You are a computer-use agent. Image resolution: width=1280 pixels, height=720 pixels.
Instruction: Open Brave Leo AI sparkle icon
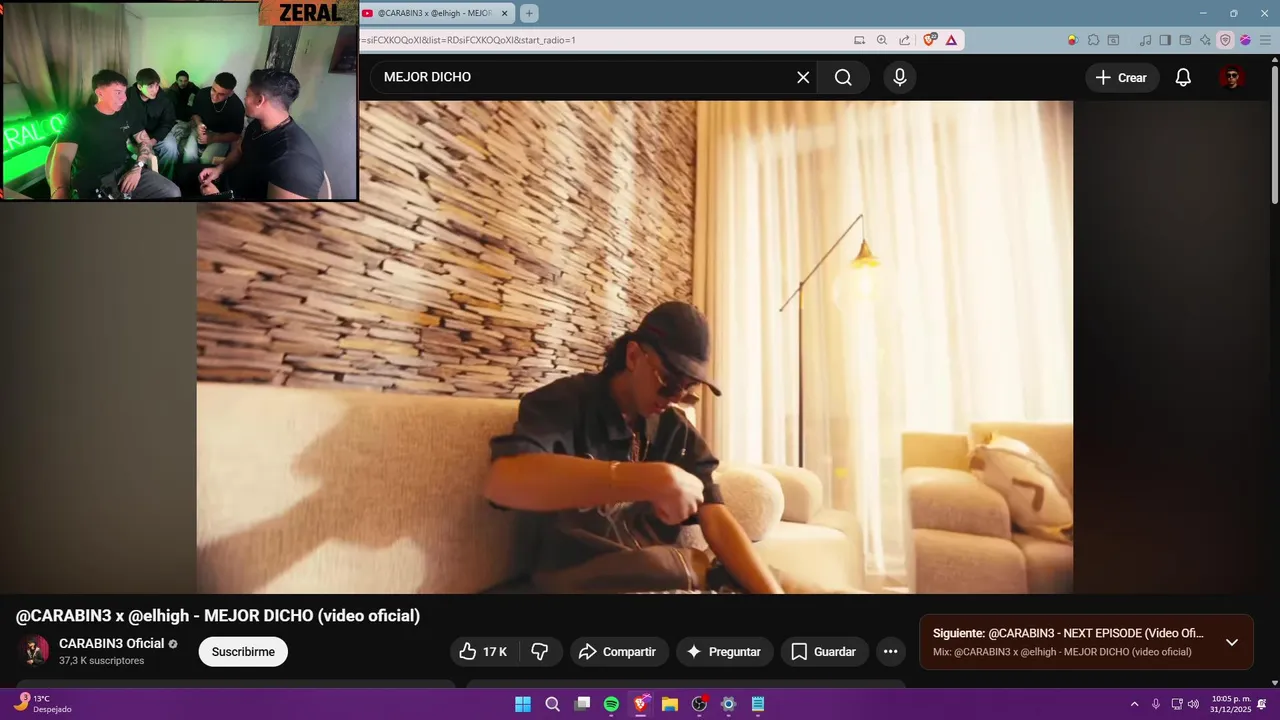(x=1205, y=40)
